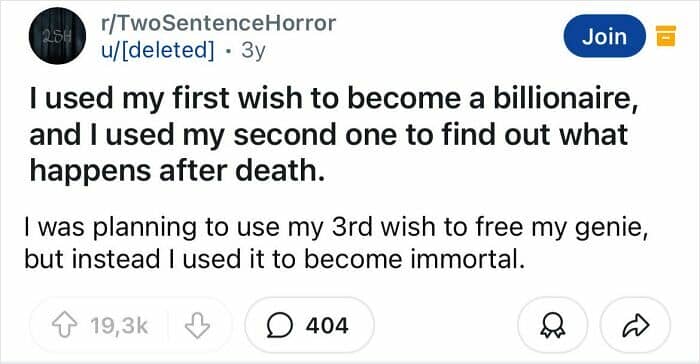This screenshot has width=700, height=364.
Task: Share the post with the arrow icon
Action: (635, 325)
